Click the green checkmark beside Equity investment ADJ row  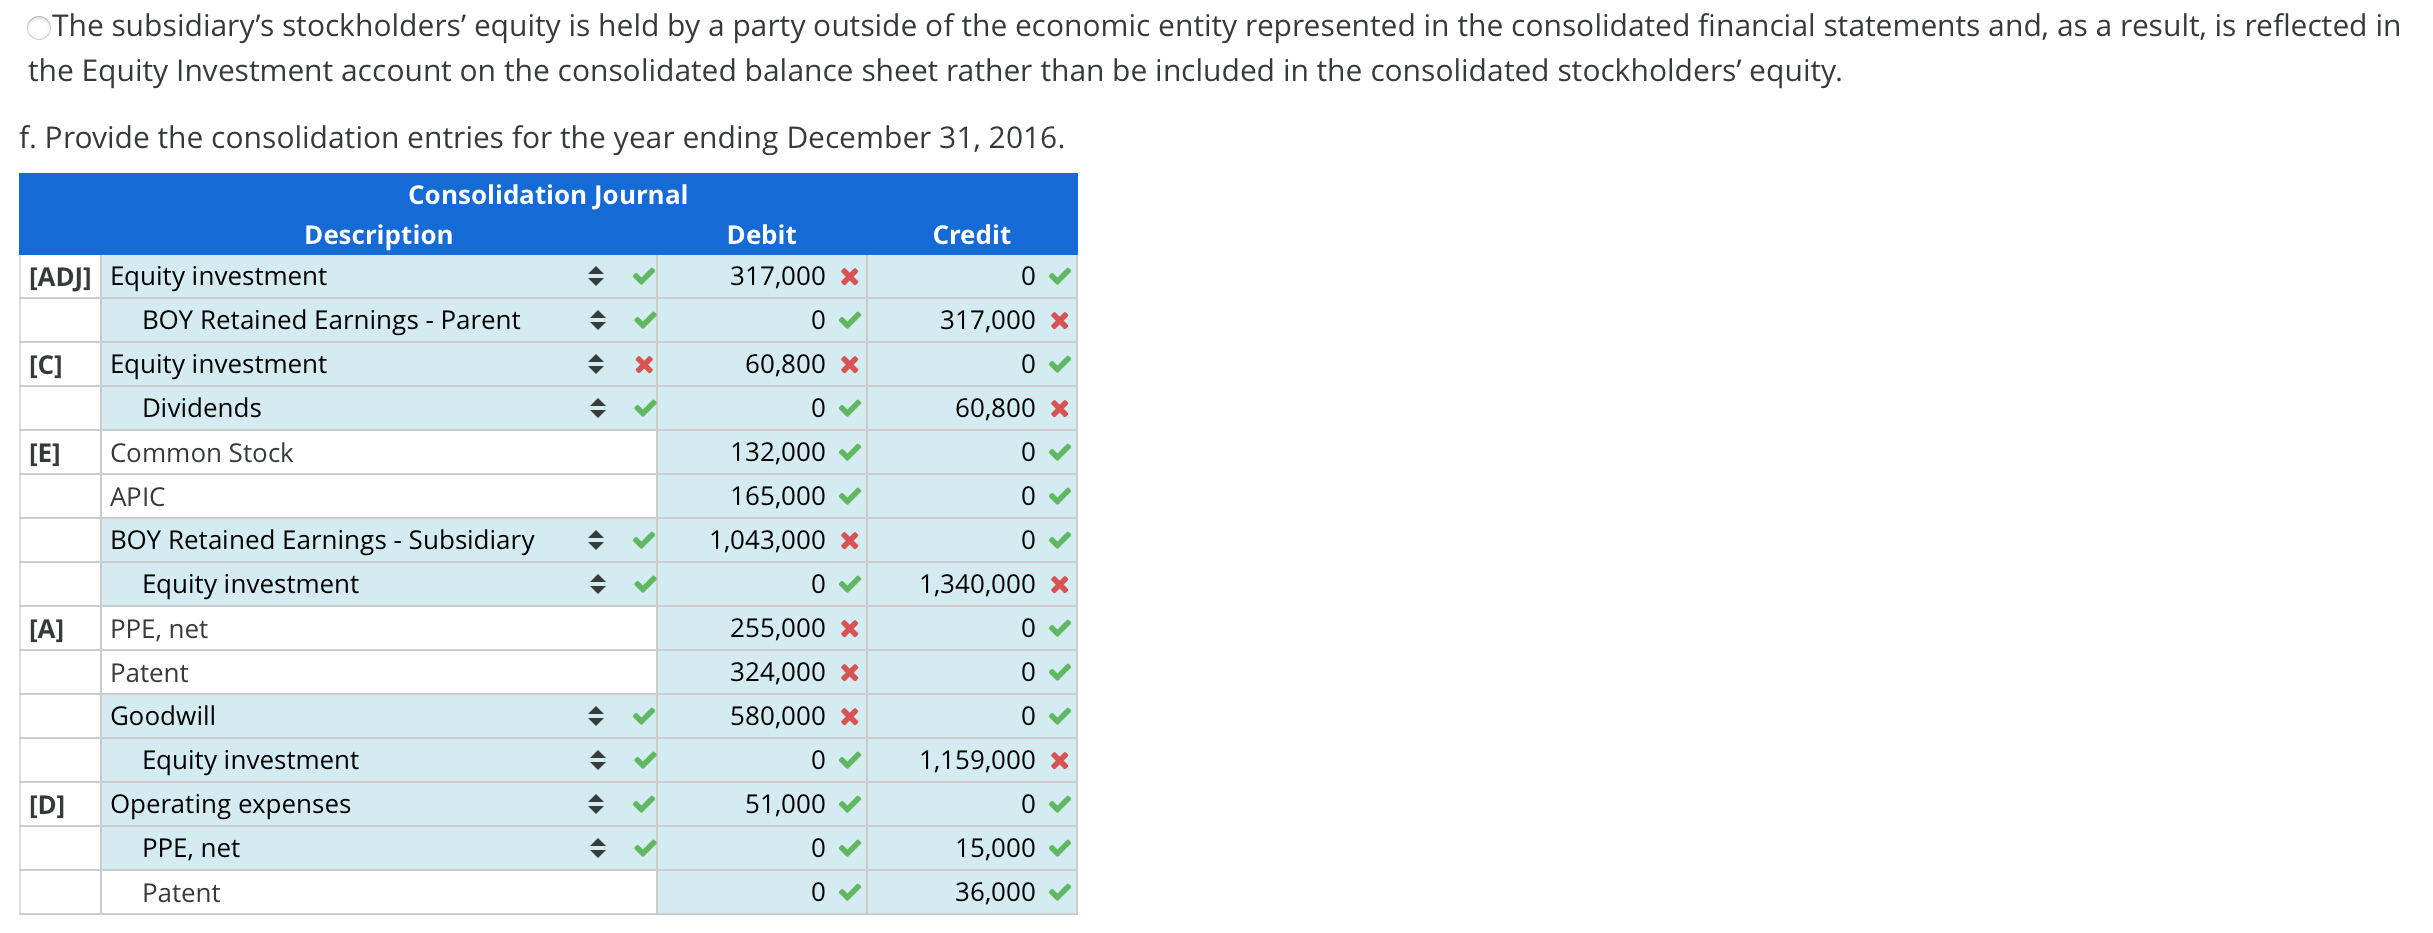(644, 276)
